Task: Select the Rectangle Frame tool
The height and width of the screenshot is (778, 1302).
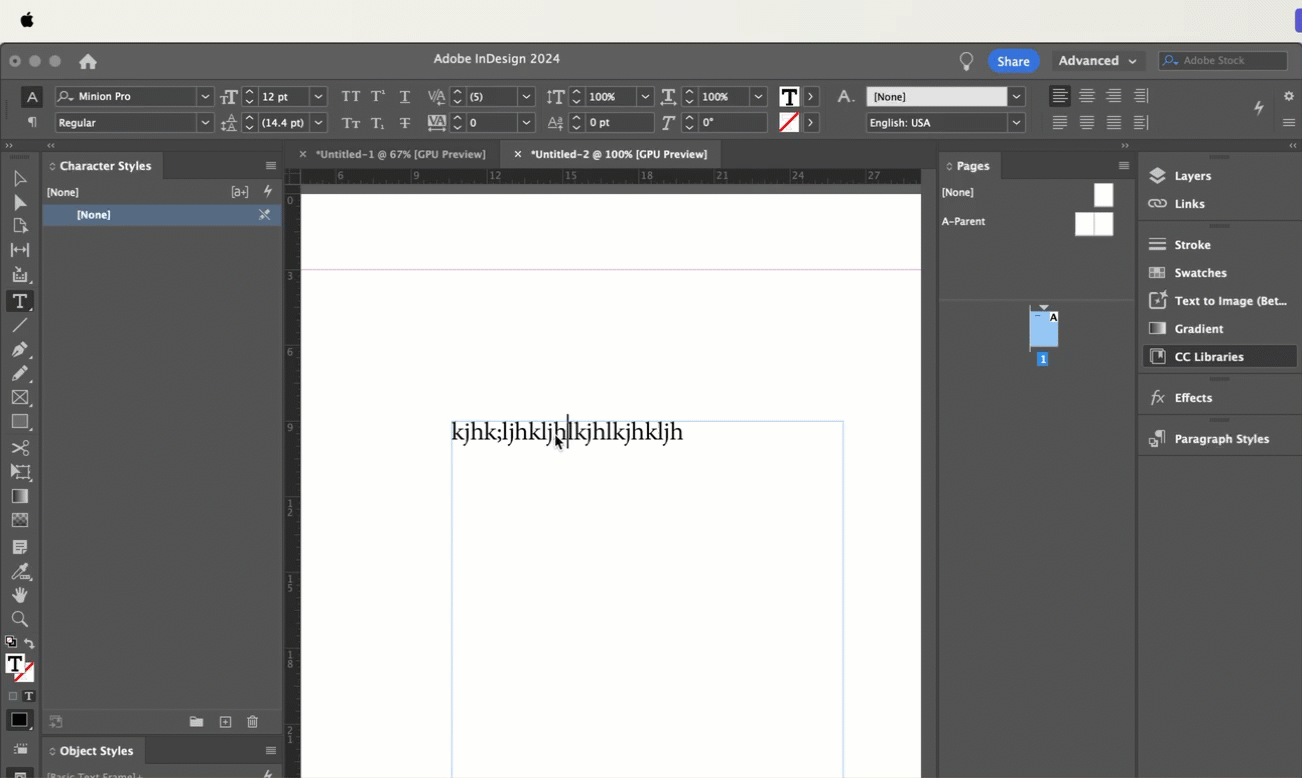Action: point(20,397)
